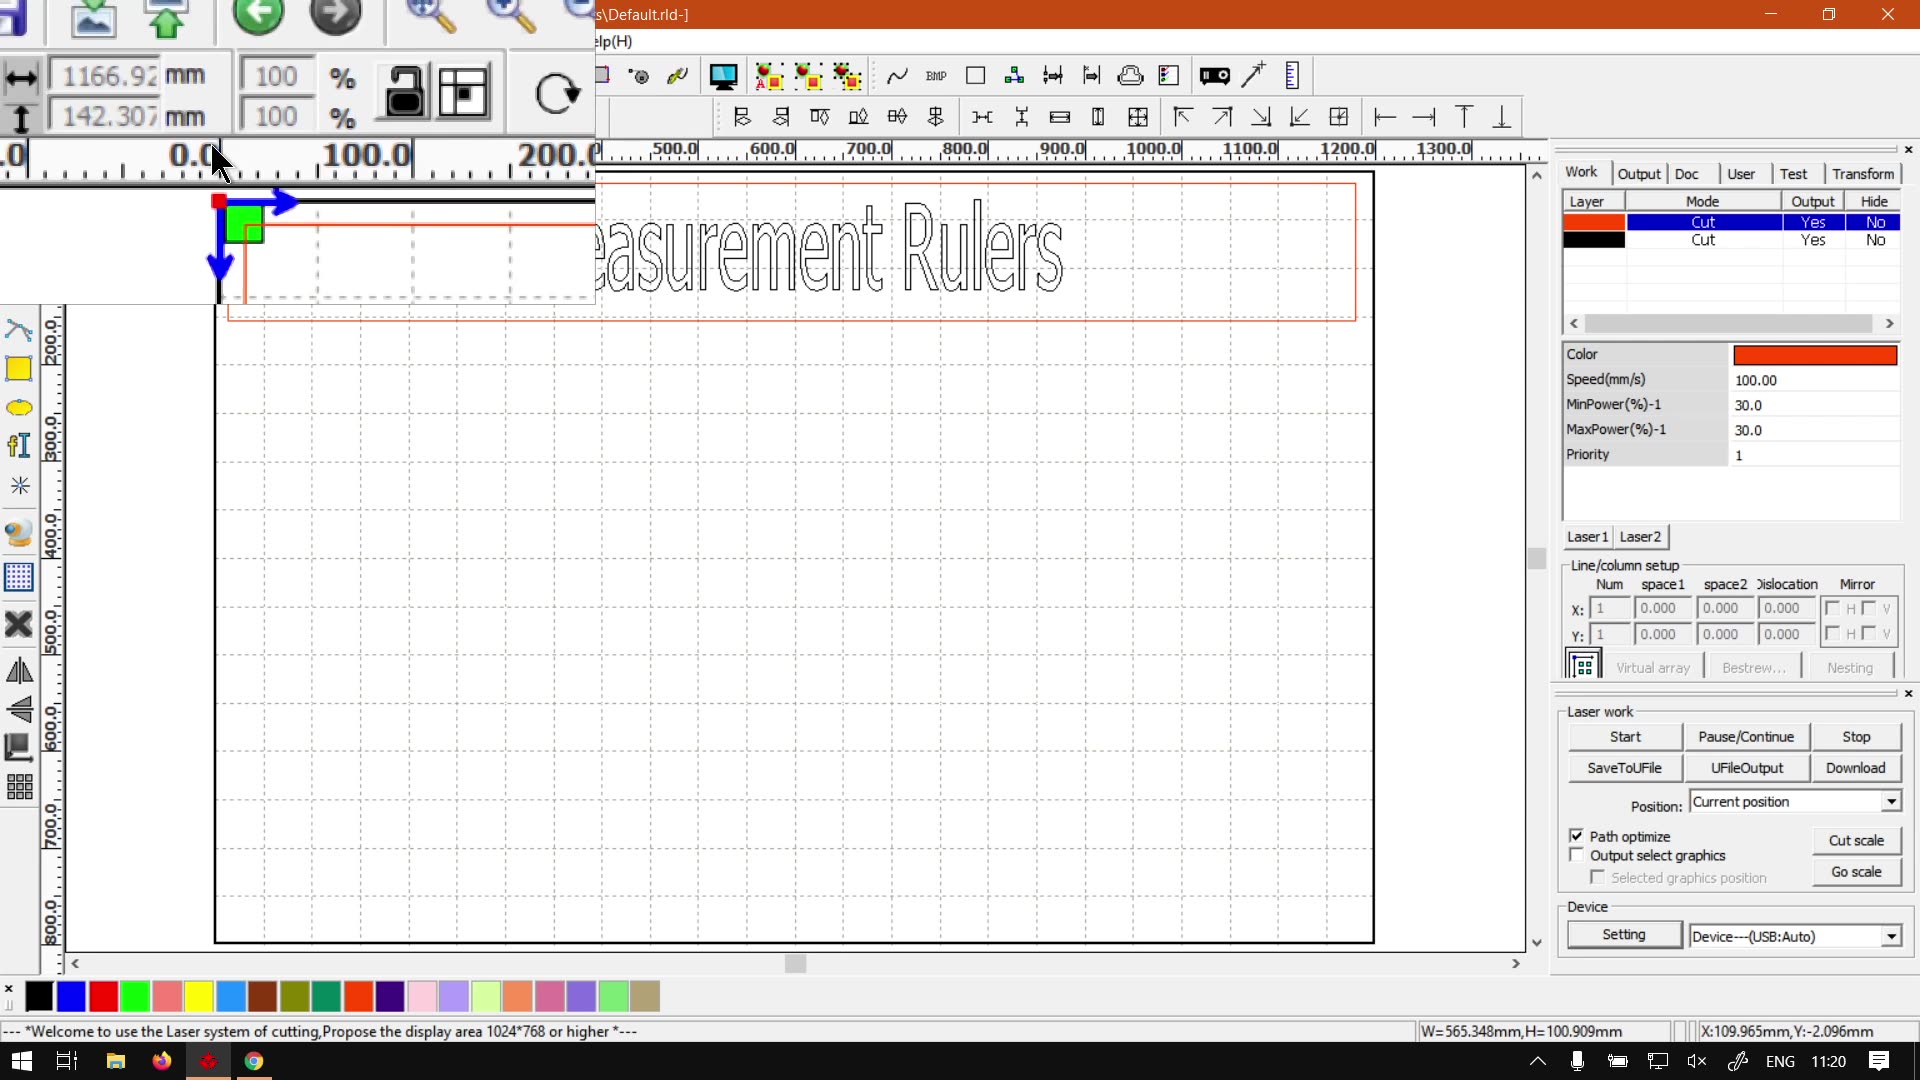Viewport: 1920px width, 1080px height.
Task: Click the delete X icon in left toolbar
Action: point(19,625)
